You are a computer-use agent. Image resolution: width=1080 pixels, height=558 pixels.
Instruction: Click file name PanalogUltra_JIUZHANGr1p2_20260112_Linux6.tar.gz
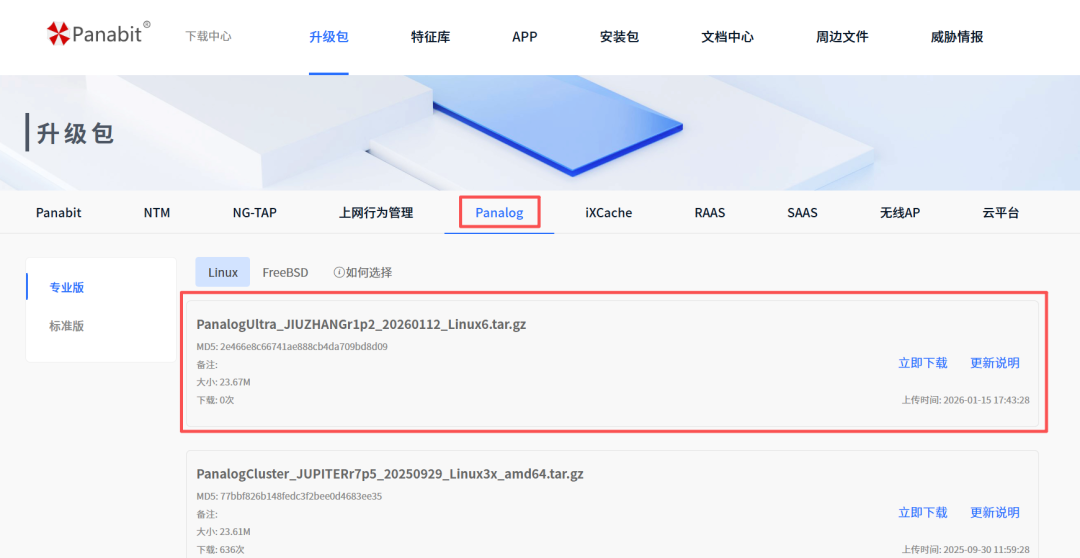click(361, 324)
